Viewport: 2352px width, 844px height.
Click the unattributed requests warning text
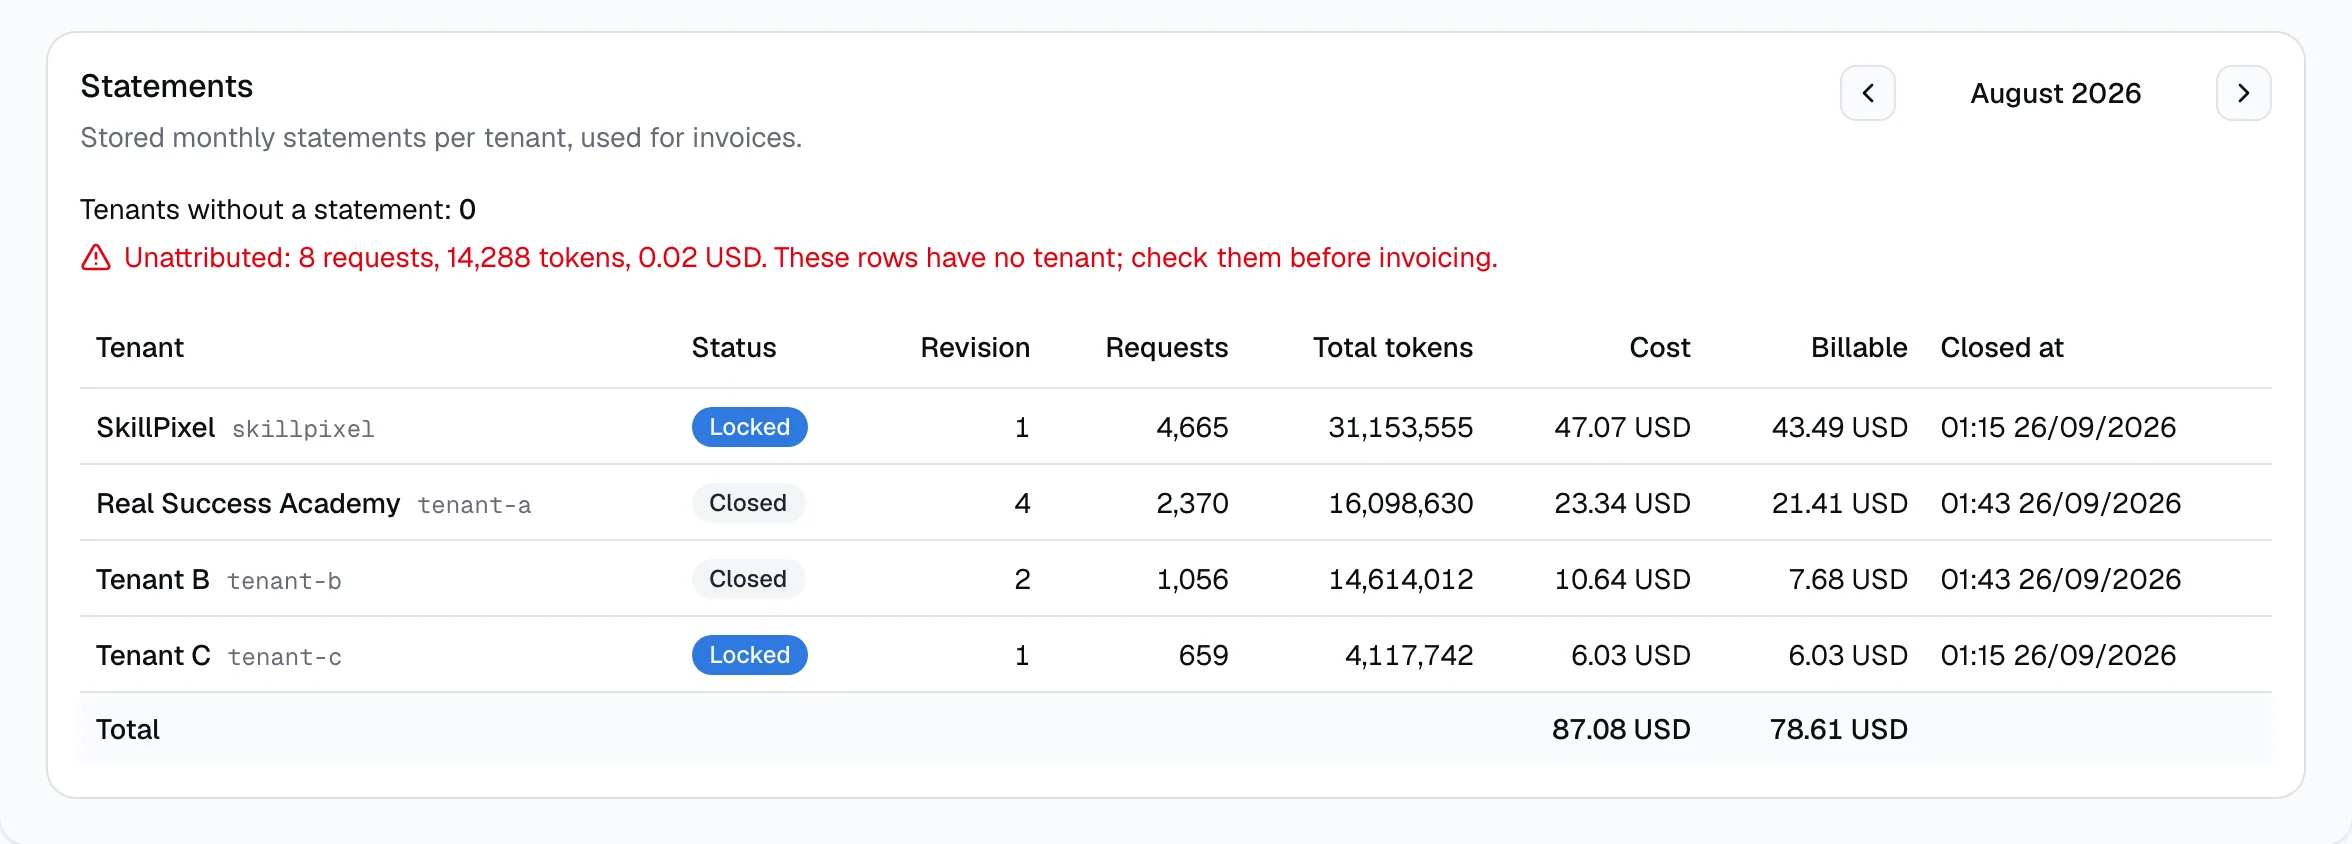click(811, 258)
